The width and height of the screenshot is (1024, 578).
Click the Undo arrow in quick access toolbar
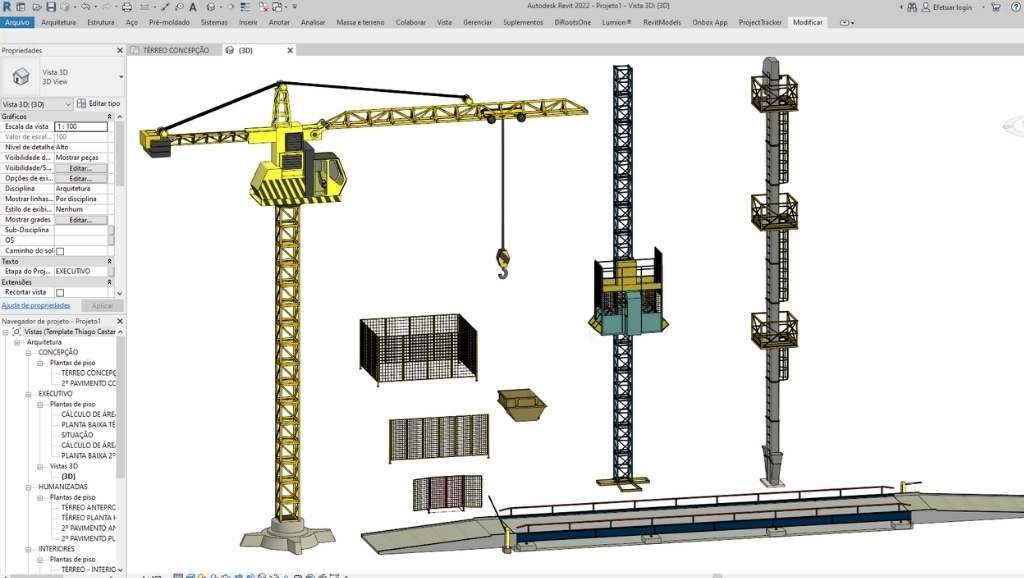pos(87,7)
